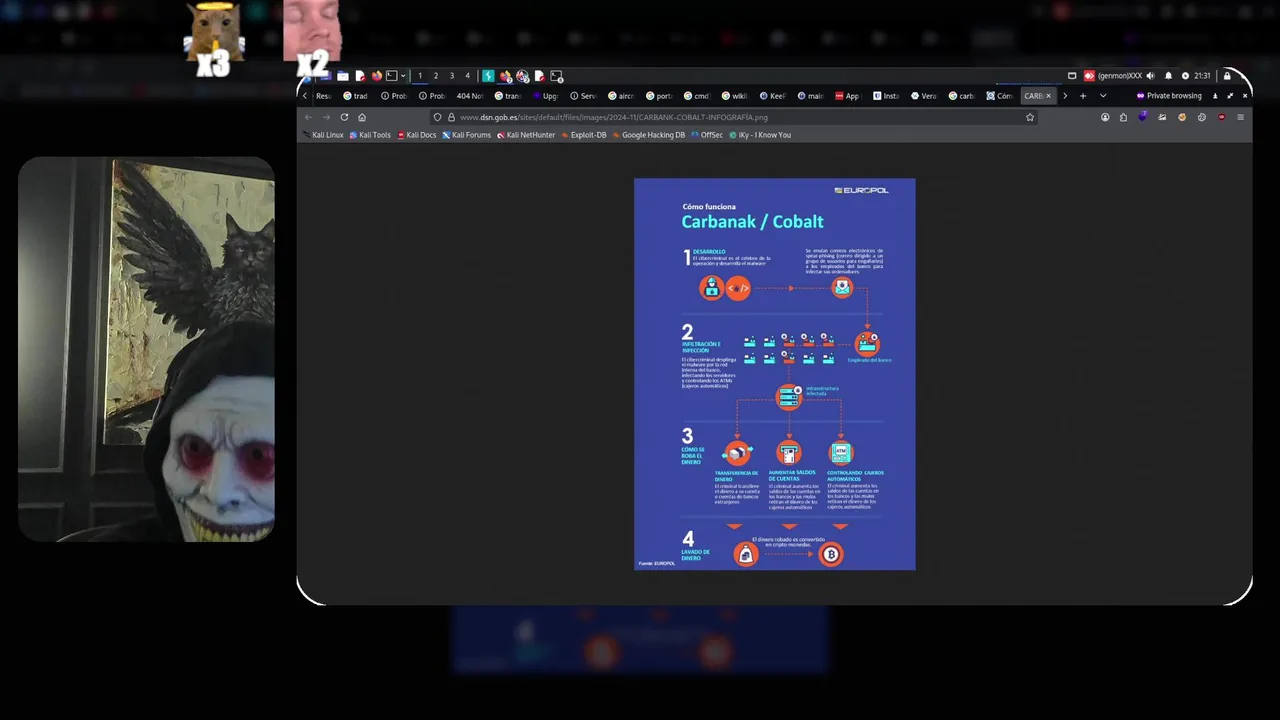This screenshot has width=1280, height=720.
Task: Switch to the 'cmd' tab
Action: pos(697,96)
